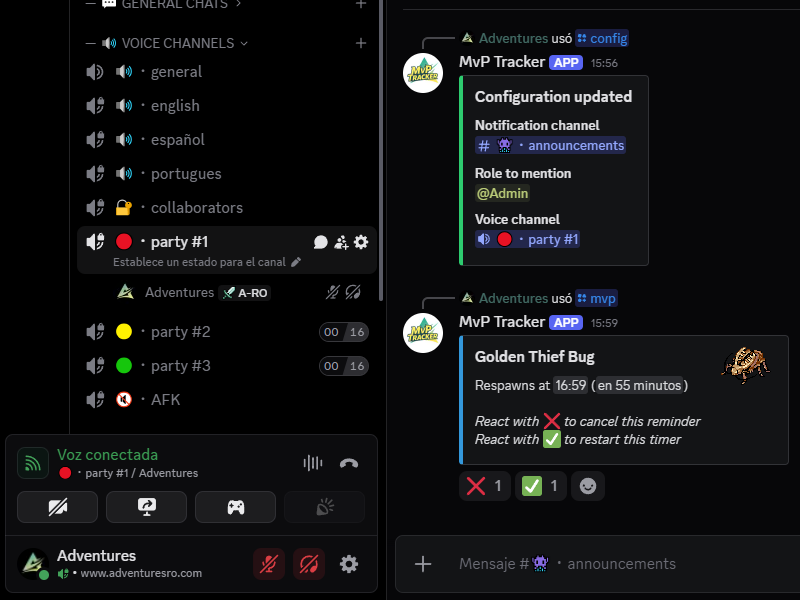The image size is (800, 600).
Task: Toggle camera on in voice panel
Action: click(x=57, y=507)
